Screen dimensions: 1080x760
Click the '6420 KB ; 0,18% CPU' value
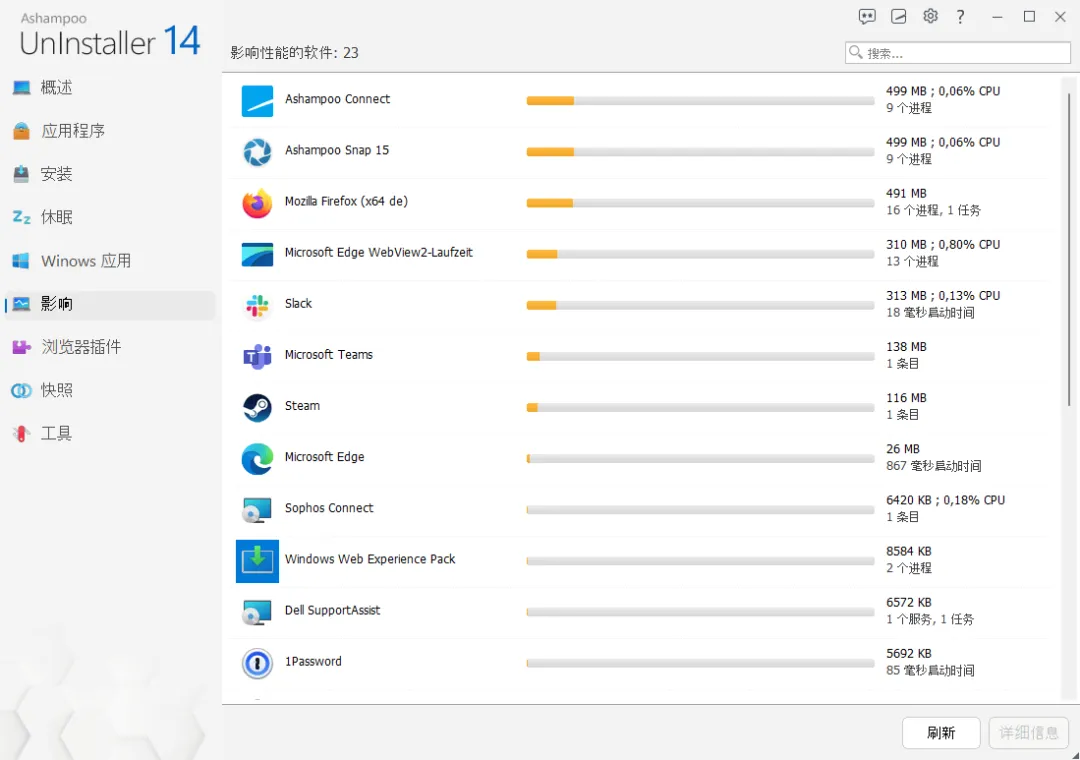(x=945, y=500)
